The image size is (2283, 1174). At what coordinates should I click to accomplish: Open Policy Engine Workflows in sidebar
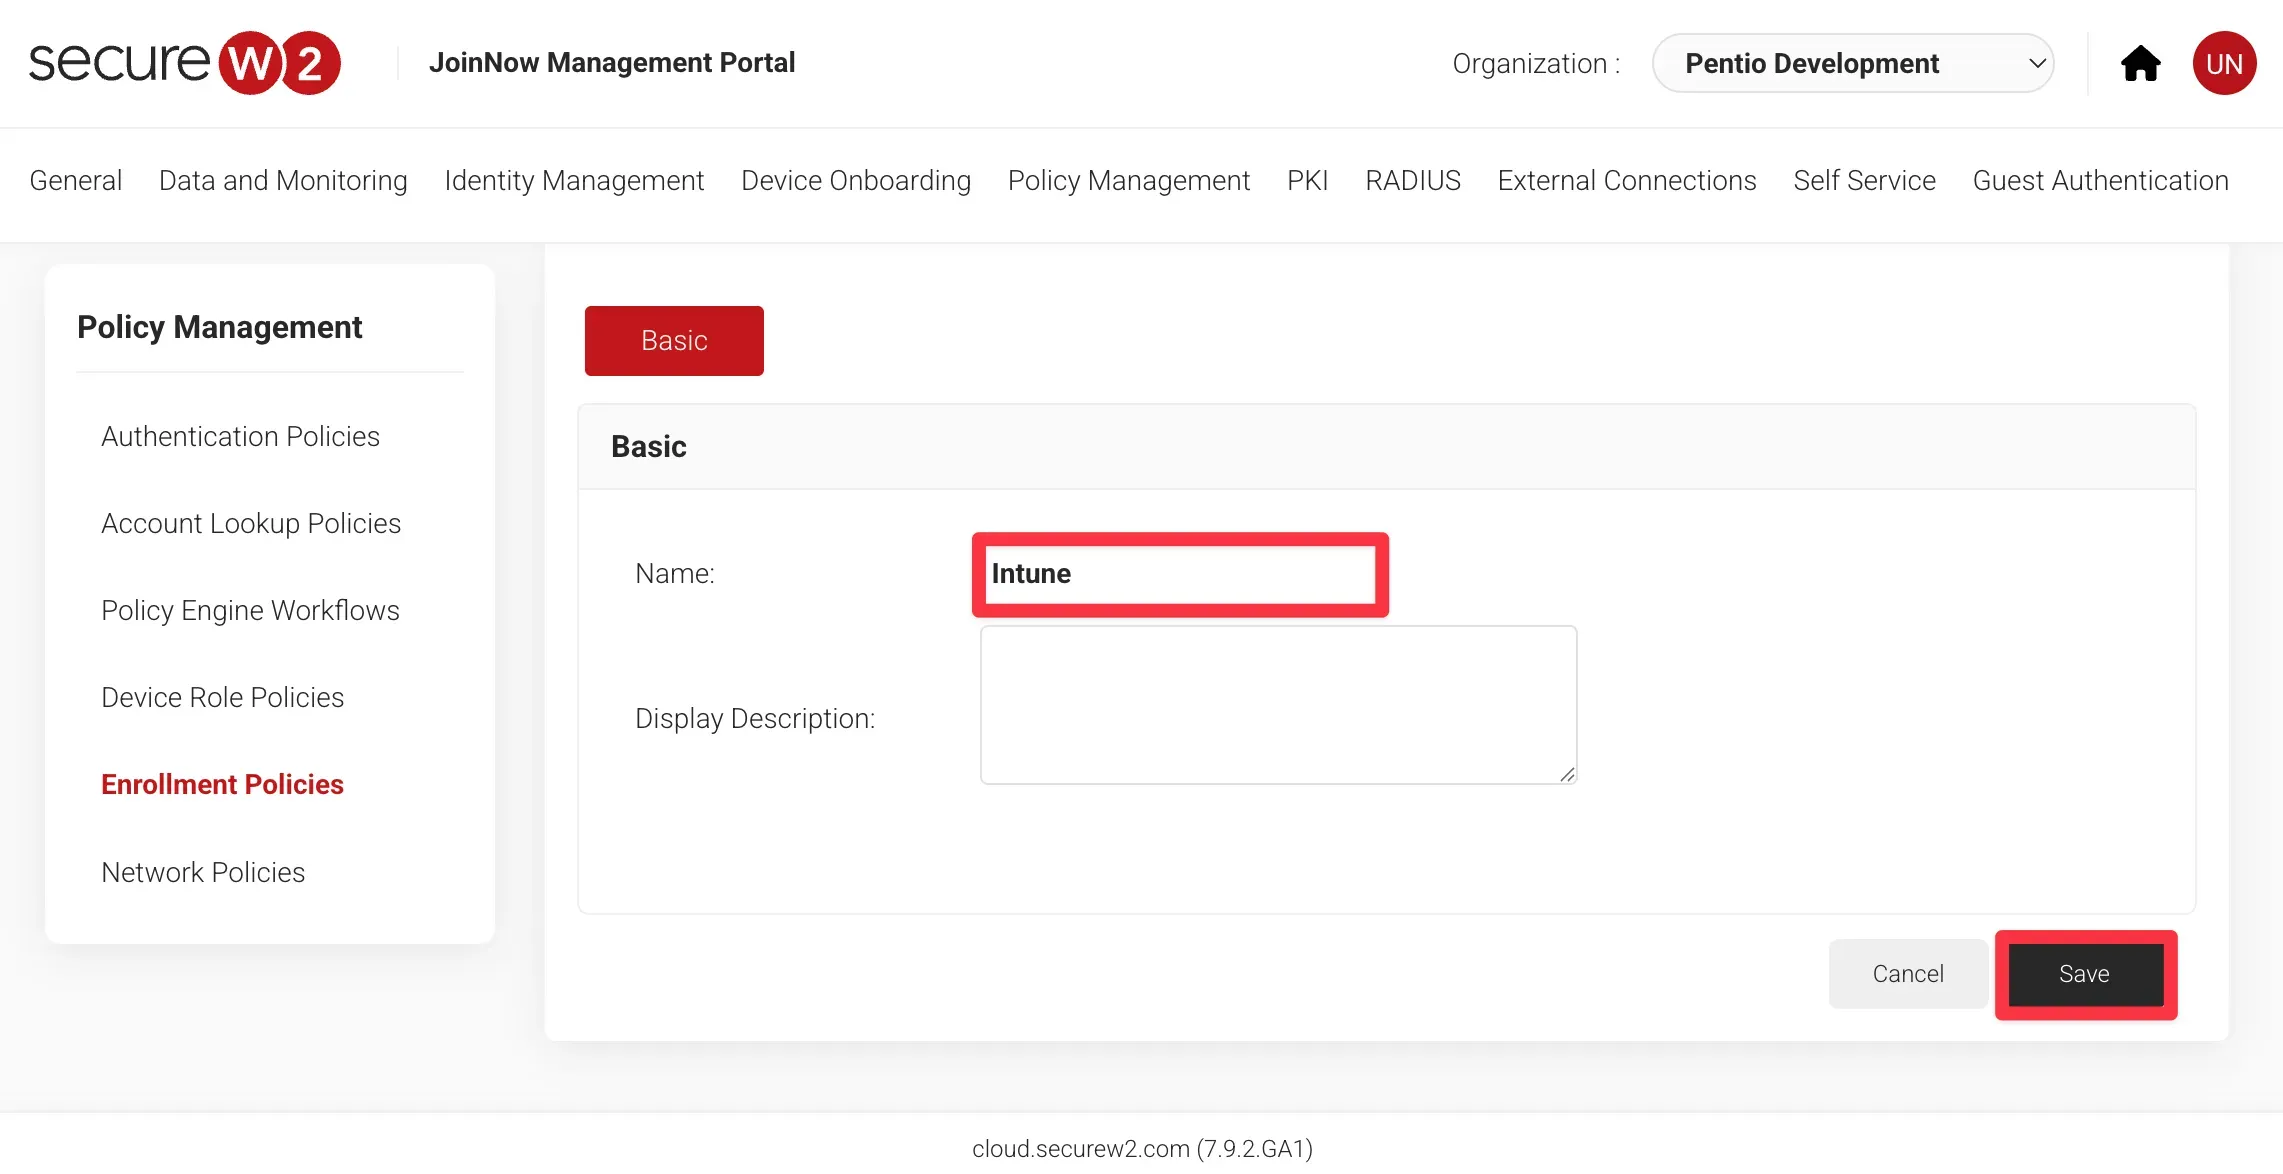click(x=250, y=611)
